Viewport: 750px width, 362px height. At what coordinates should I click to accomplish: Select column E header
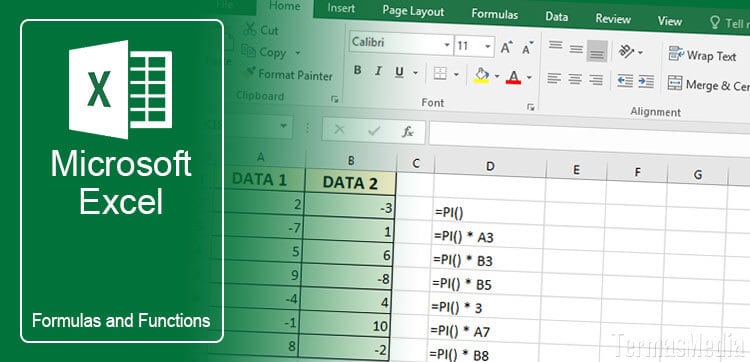pyautogui.click(x=576, y=169)
